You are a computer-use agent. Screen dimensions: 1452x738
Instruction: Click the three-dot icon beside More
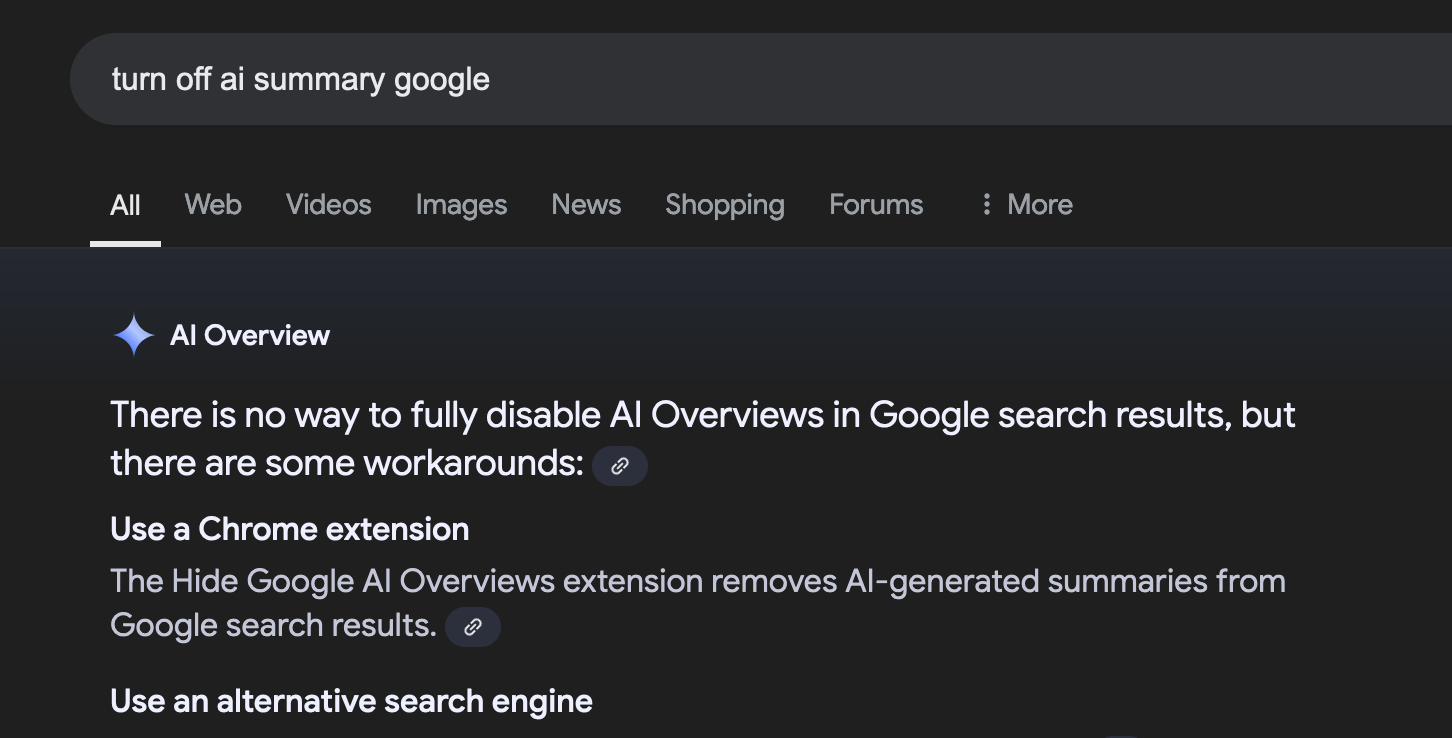click(x=986, y=205)
